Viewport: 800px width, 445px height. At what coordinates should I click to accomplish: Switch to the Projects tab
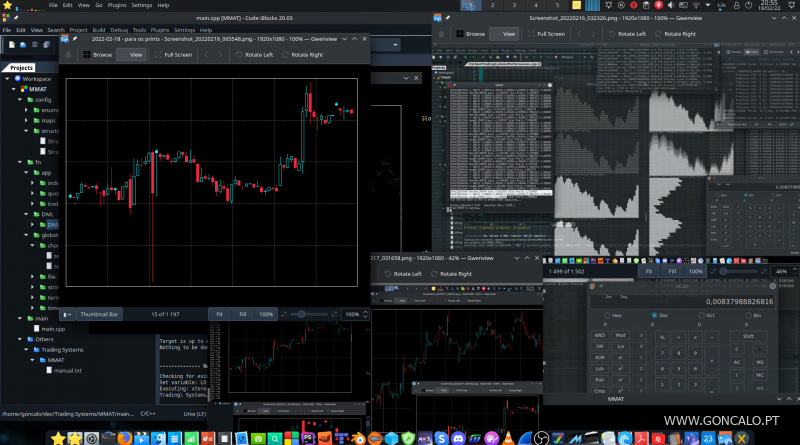coord(22,67)
